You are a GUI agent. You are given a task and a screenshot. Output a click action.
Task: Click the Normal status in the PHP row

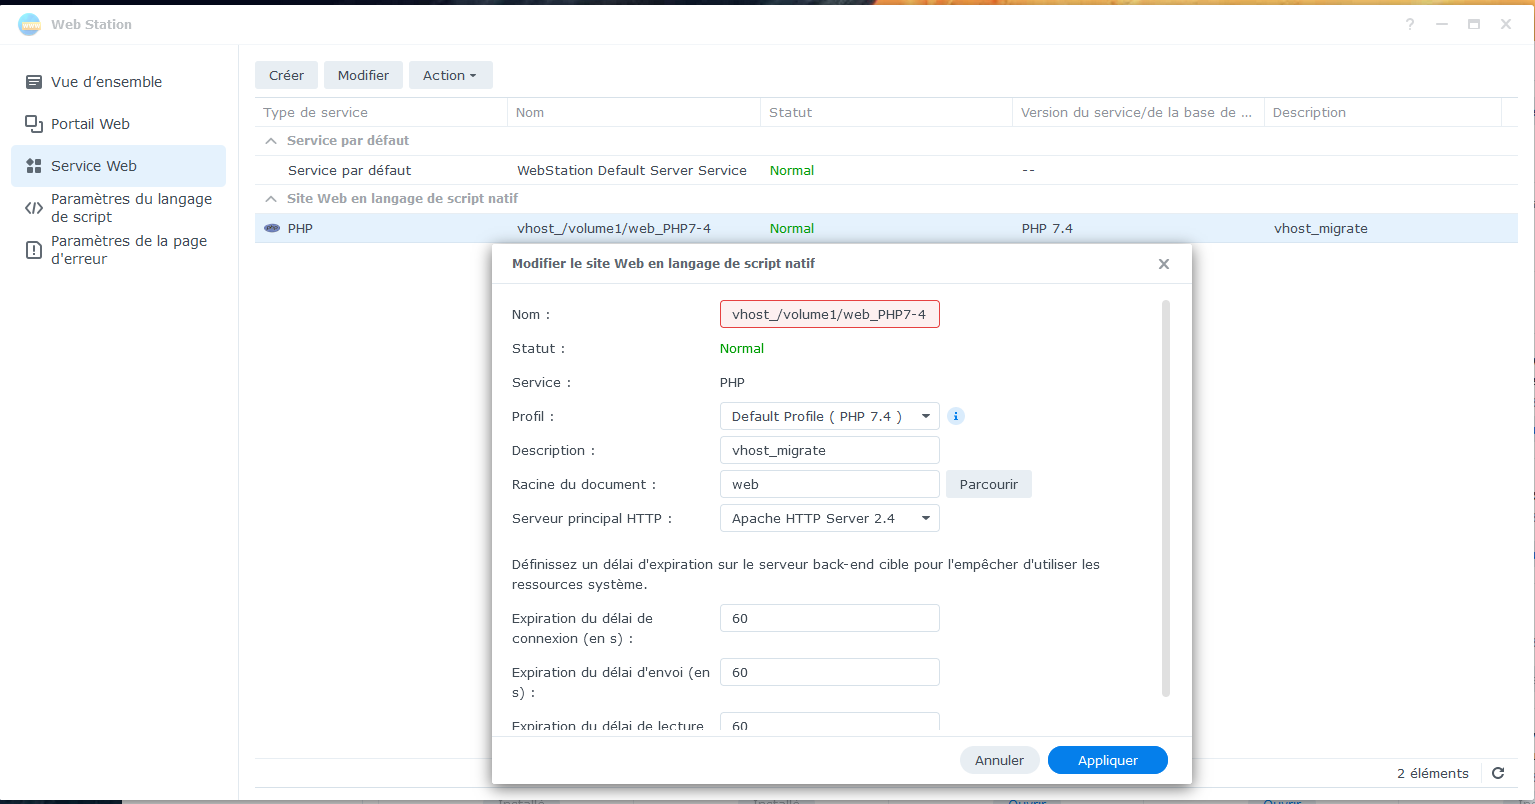pyautogui.click(x=792, y=228)
